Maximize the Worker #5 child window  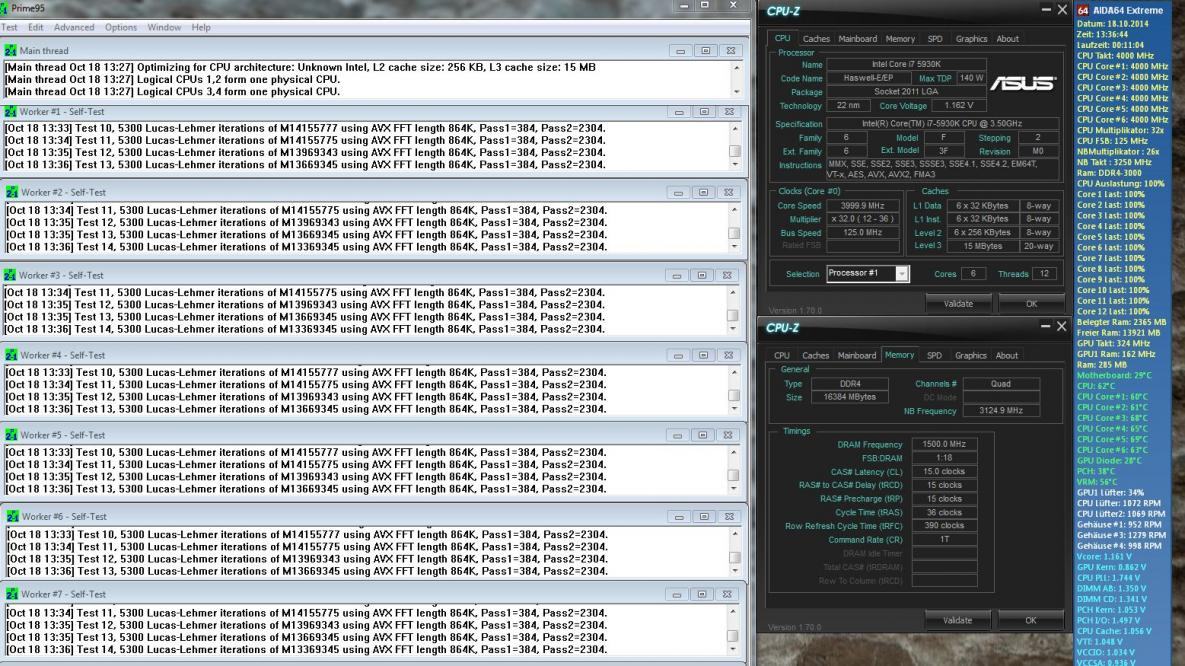[x=703, y=435]
